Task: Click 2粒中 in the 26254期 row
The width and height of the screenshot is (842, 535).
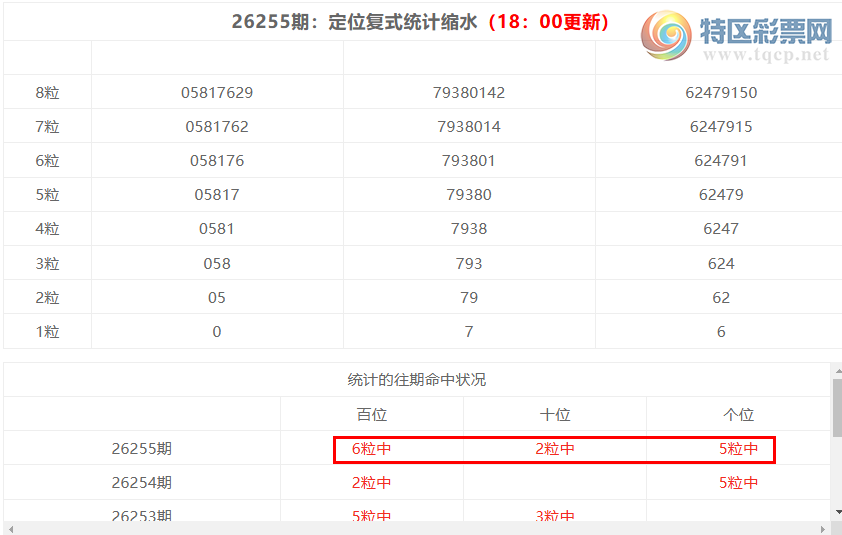Action: click(x=372, y=482)
